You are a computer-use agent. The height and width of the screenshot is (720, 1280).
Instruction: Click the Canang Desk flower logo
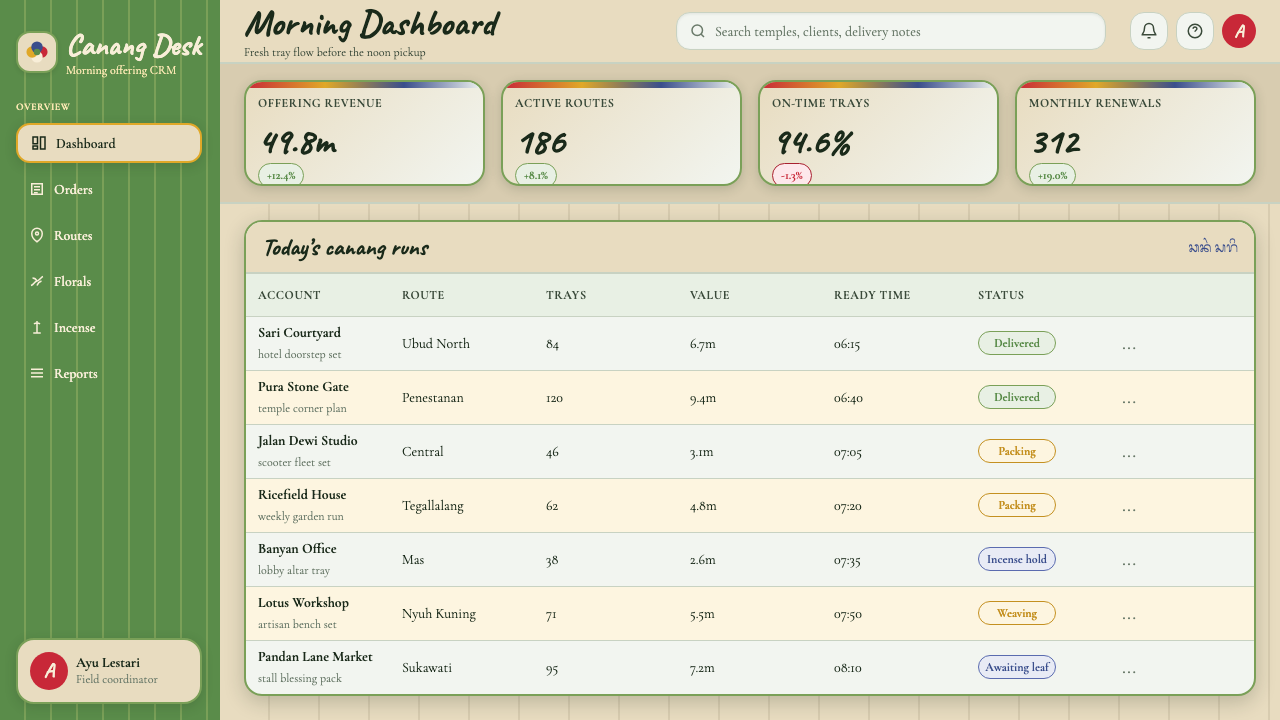(37, 52)
